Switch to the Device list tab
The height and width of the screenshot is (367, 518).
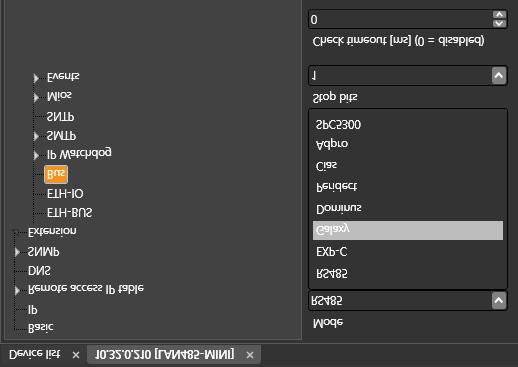coord(34,355)
